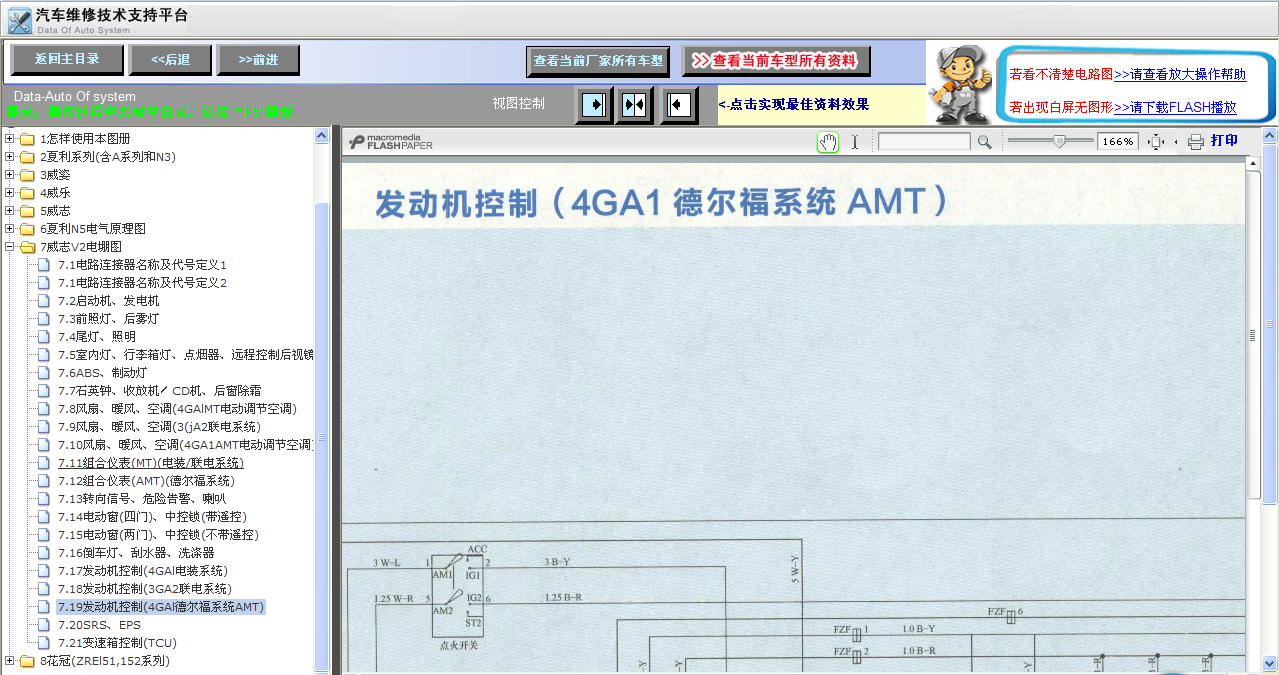Open 7.15电动窗(两门) entry
The height and width of the screenshot is (675, 1279).
pos(157,535)
